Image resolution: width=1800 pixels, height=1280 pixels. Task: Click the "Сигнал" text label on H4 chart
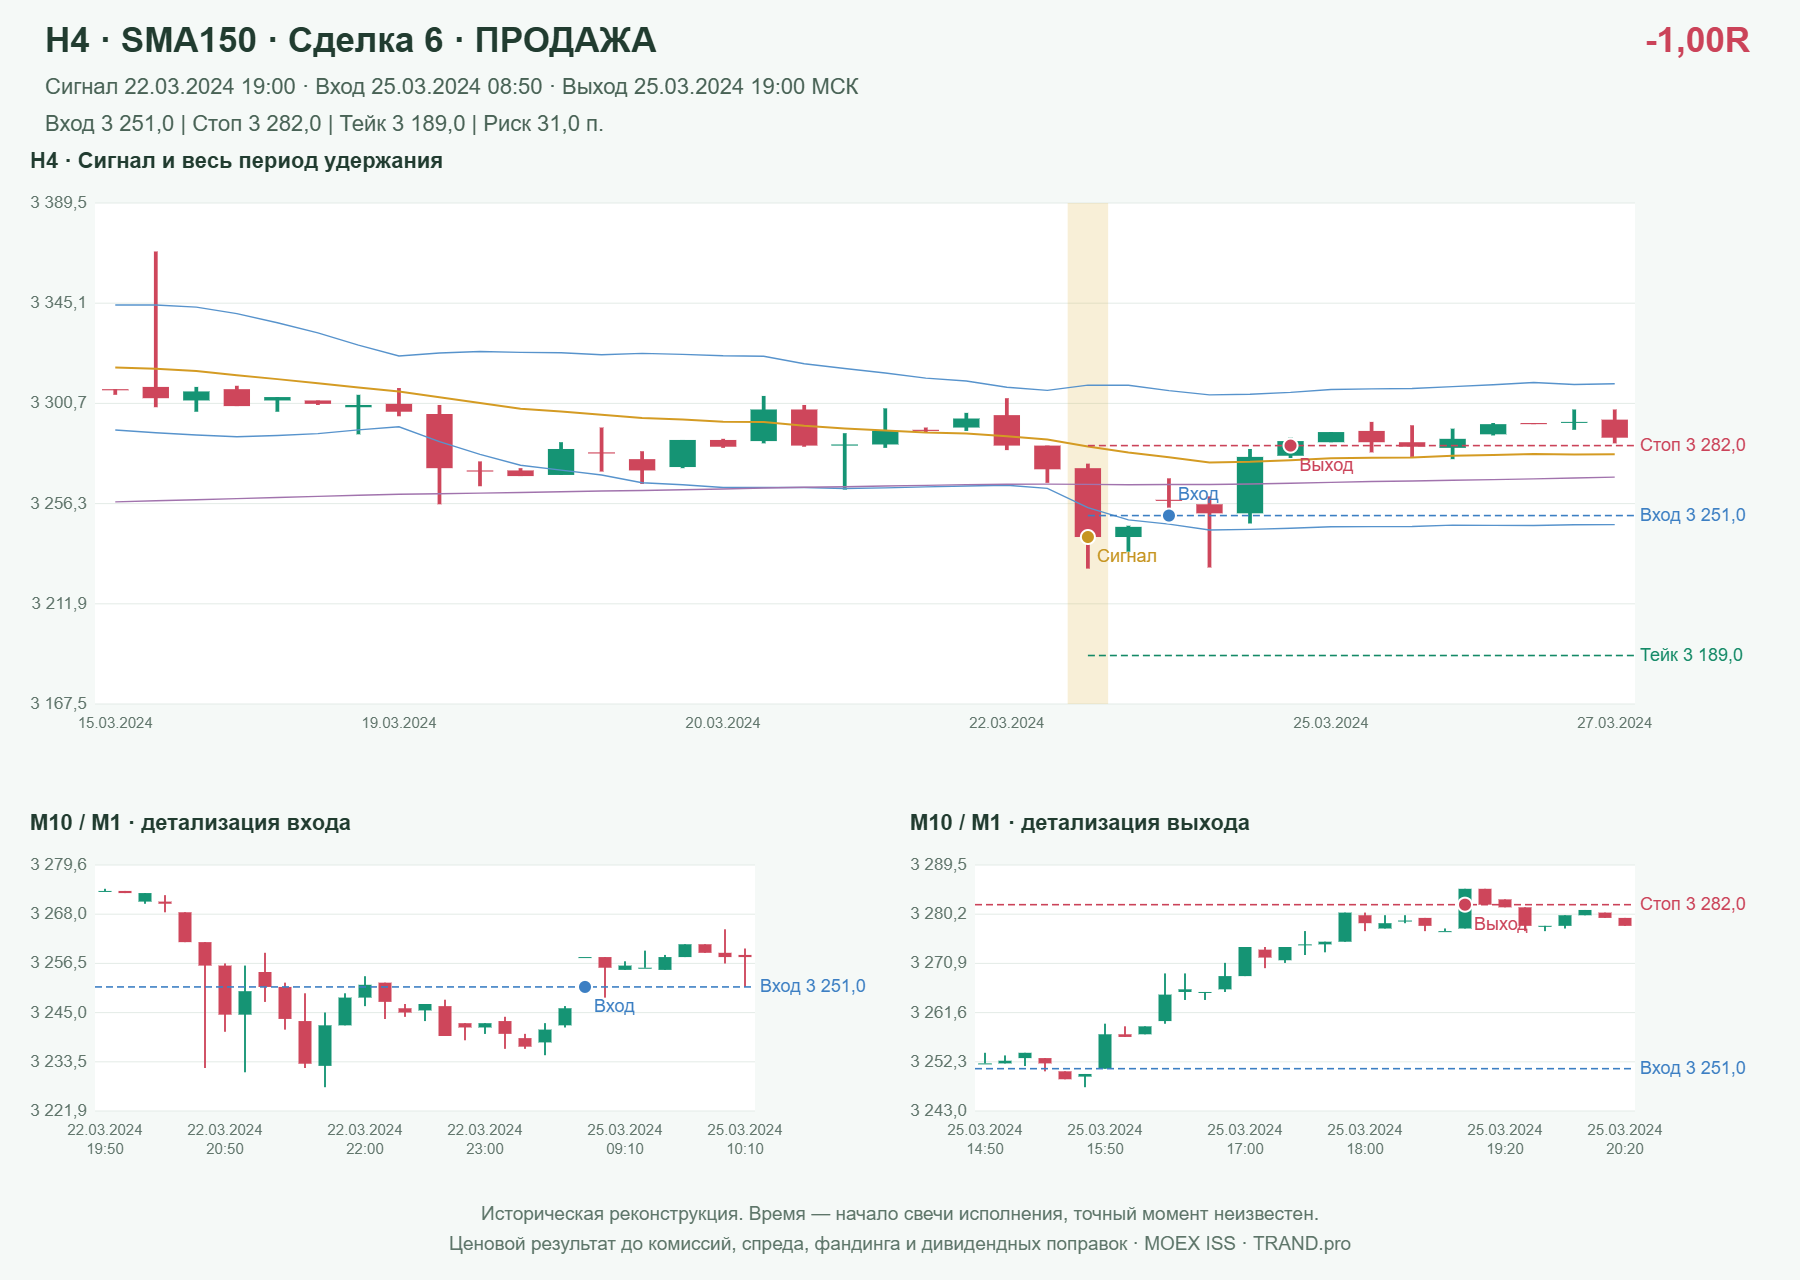(1127, 556)
